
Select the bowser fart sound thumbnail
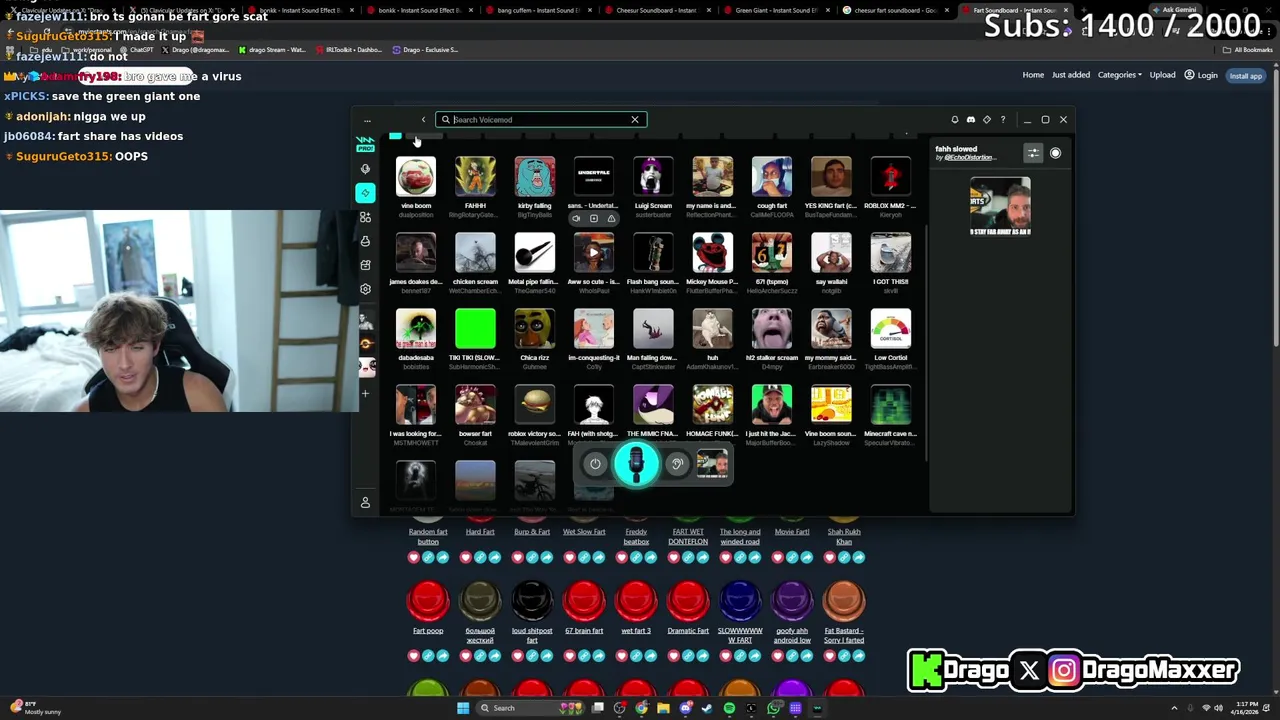coord(475,405)
